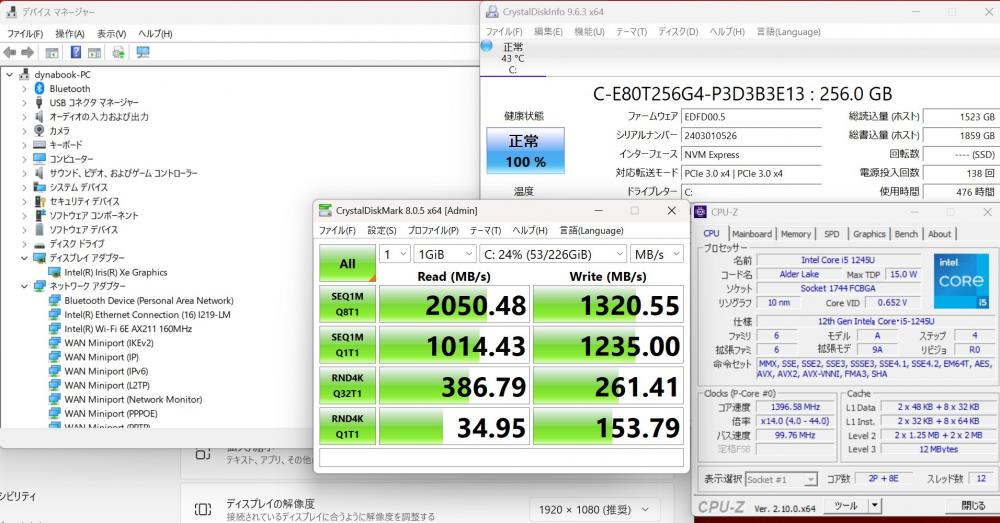Viewport: 1000px width, 523px height.
Task: Click the blue health status orb in CrystalDiskInfo
Action: pos(487,46)
